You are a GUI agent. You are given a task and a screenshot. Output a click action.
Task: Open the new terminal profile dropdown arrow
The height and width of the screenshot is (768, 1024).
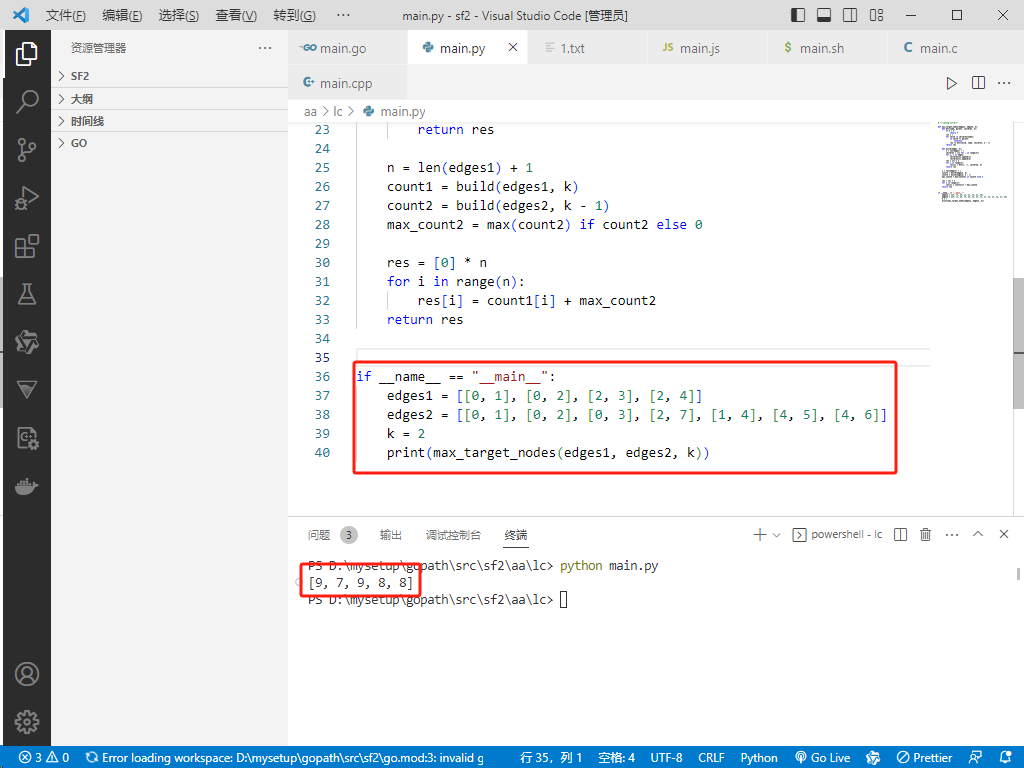pyautogui.click(x=776, y=535)
